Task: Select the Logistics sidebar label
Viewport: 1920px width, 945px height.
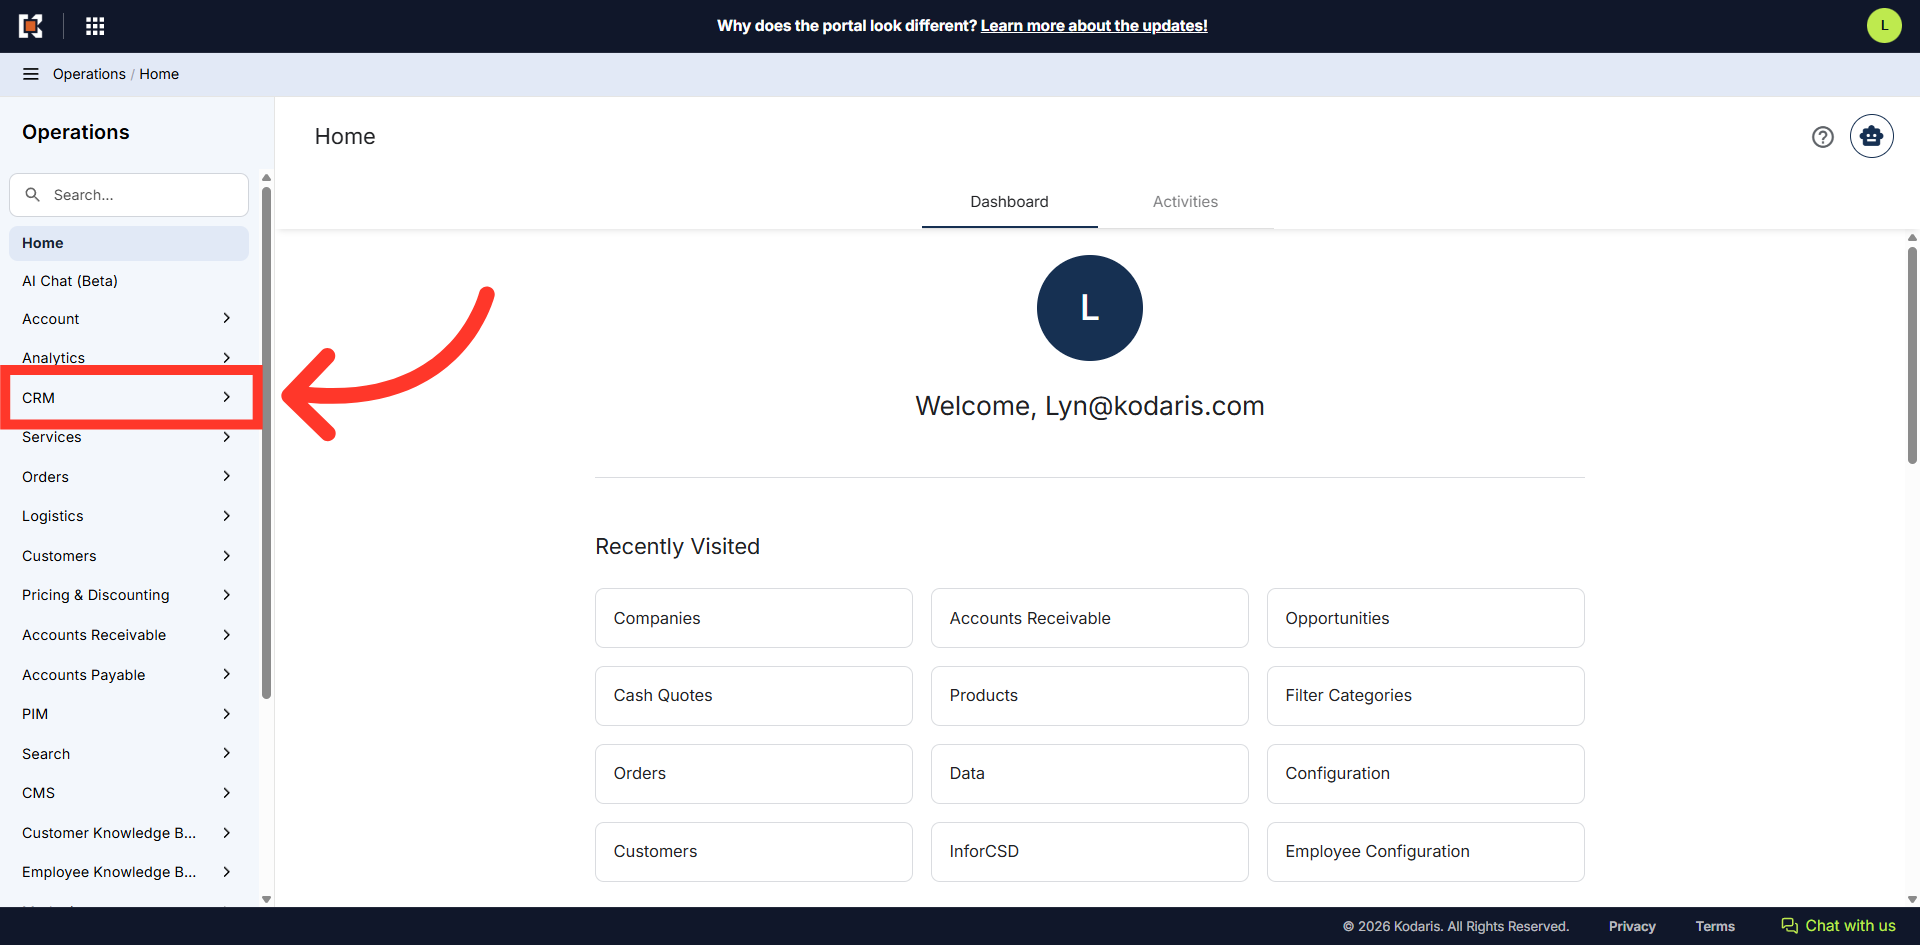Action: coord(53,516)
